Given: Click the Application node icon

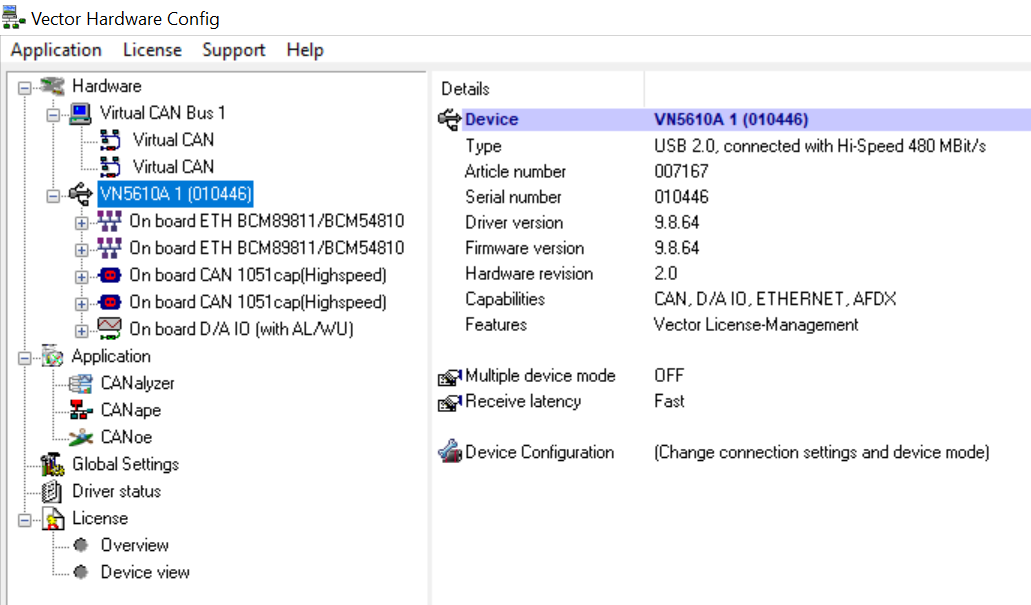Looking at the screenshot, I should [53, 356].
